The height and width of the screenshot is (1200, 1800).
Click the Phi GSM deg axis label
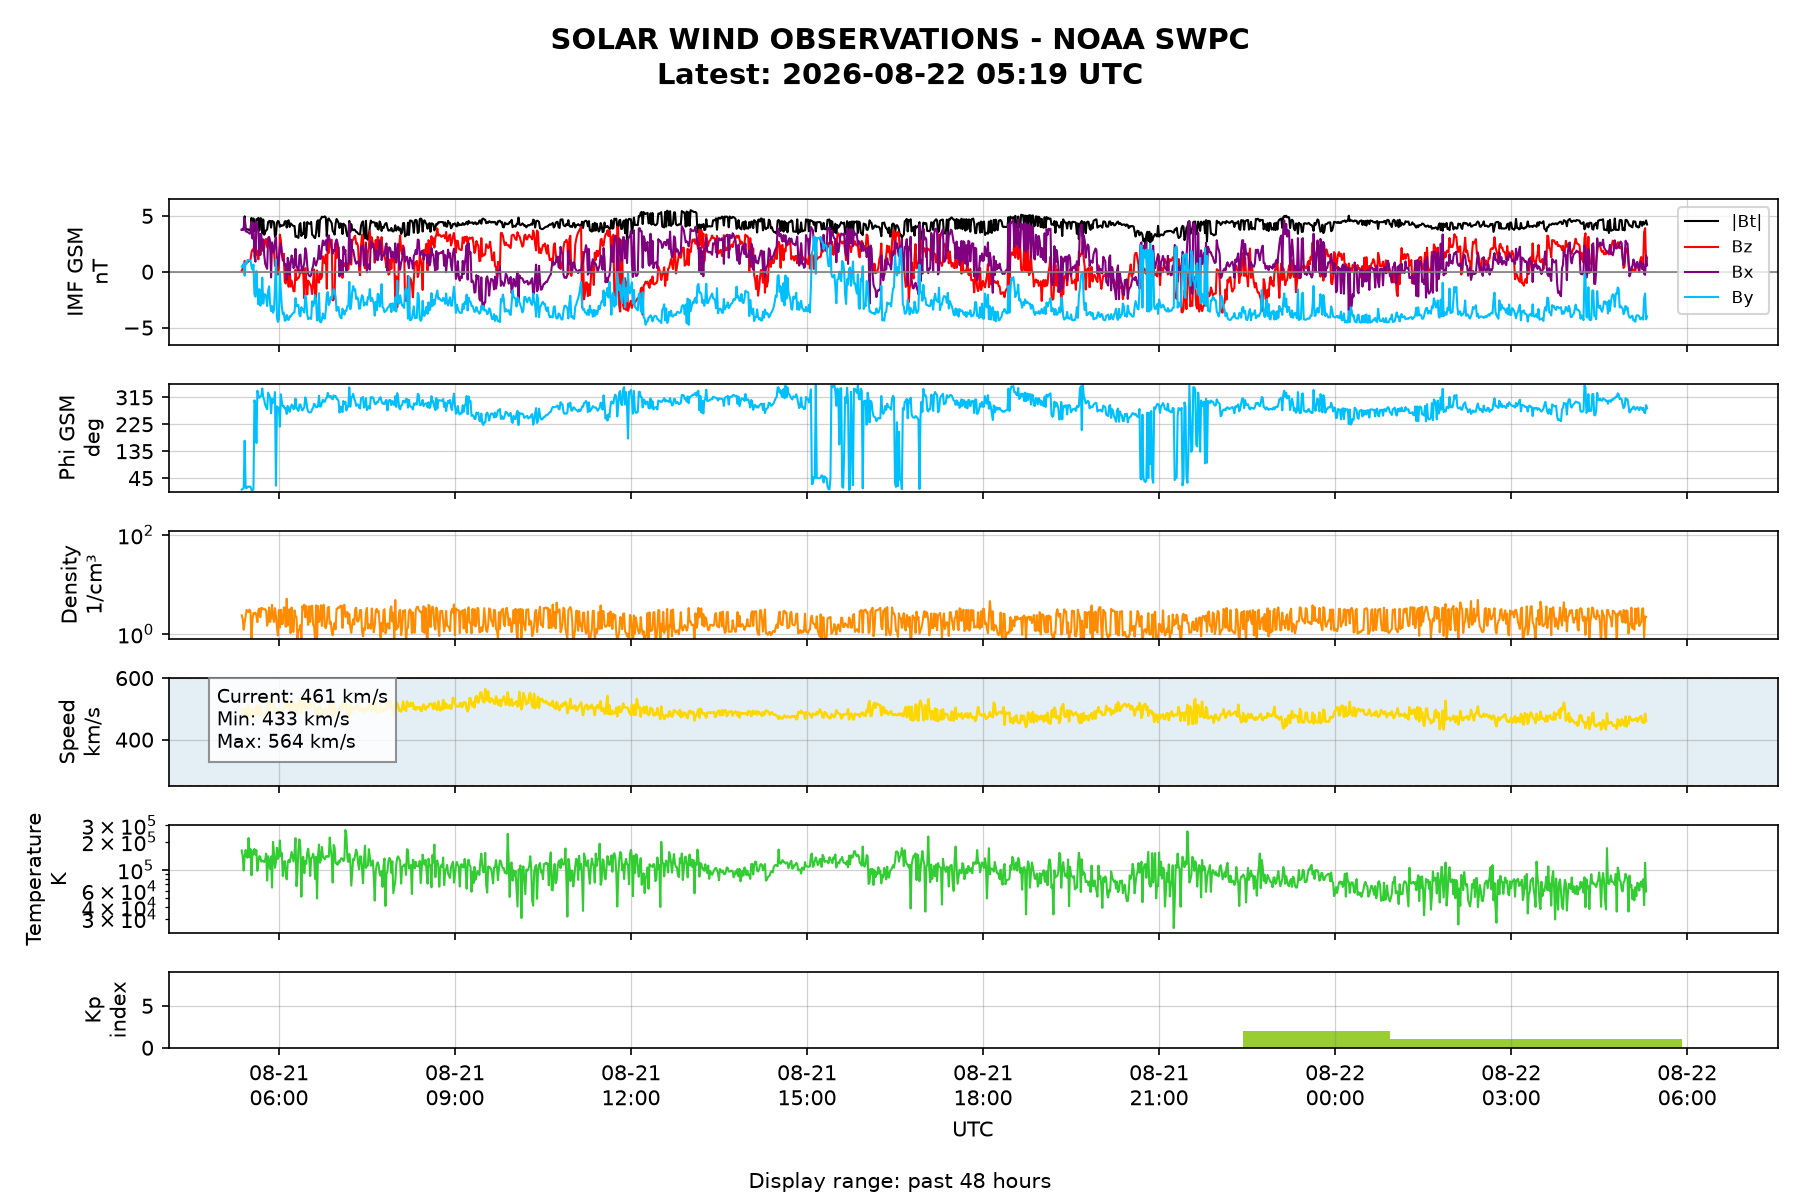pos(80,438)
